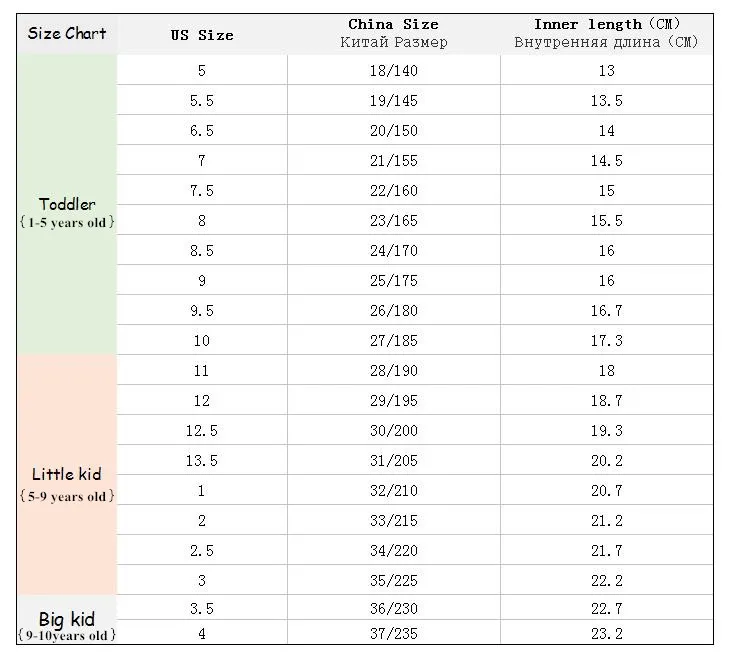Viewport: 729px width, 657px height.
Task: Select the inner length 23.2 cell
Action: pos(606,633)
